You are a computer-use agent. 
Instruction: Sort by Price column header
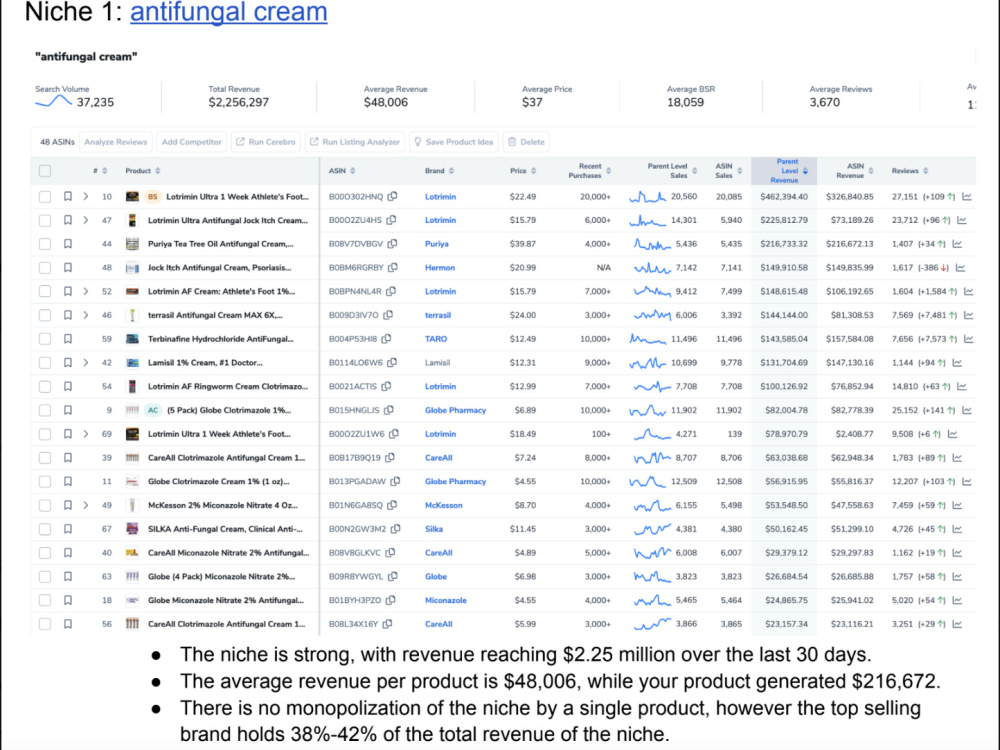(523, 171)
